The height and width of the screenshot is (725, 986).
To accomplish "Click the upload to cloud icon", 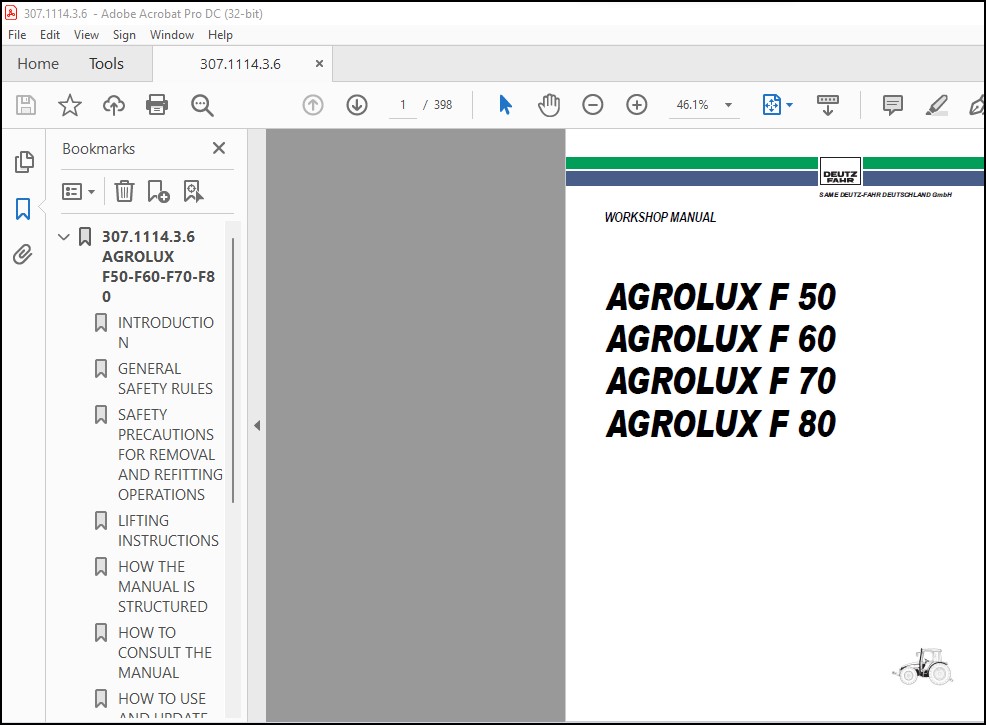I will coord(114,105).
